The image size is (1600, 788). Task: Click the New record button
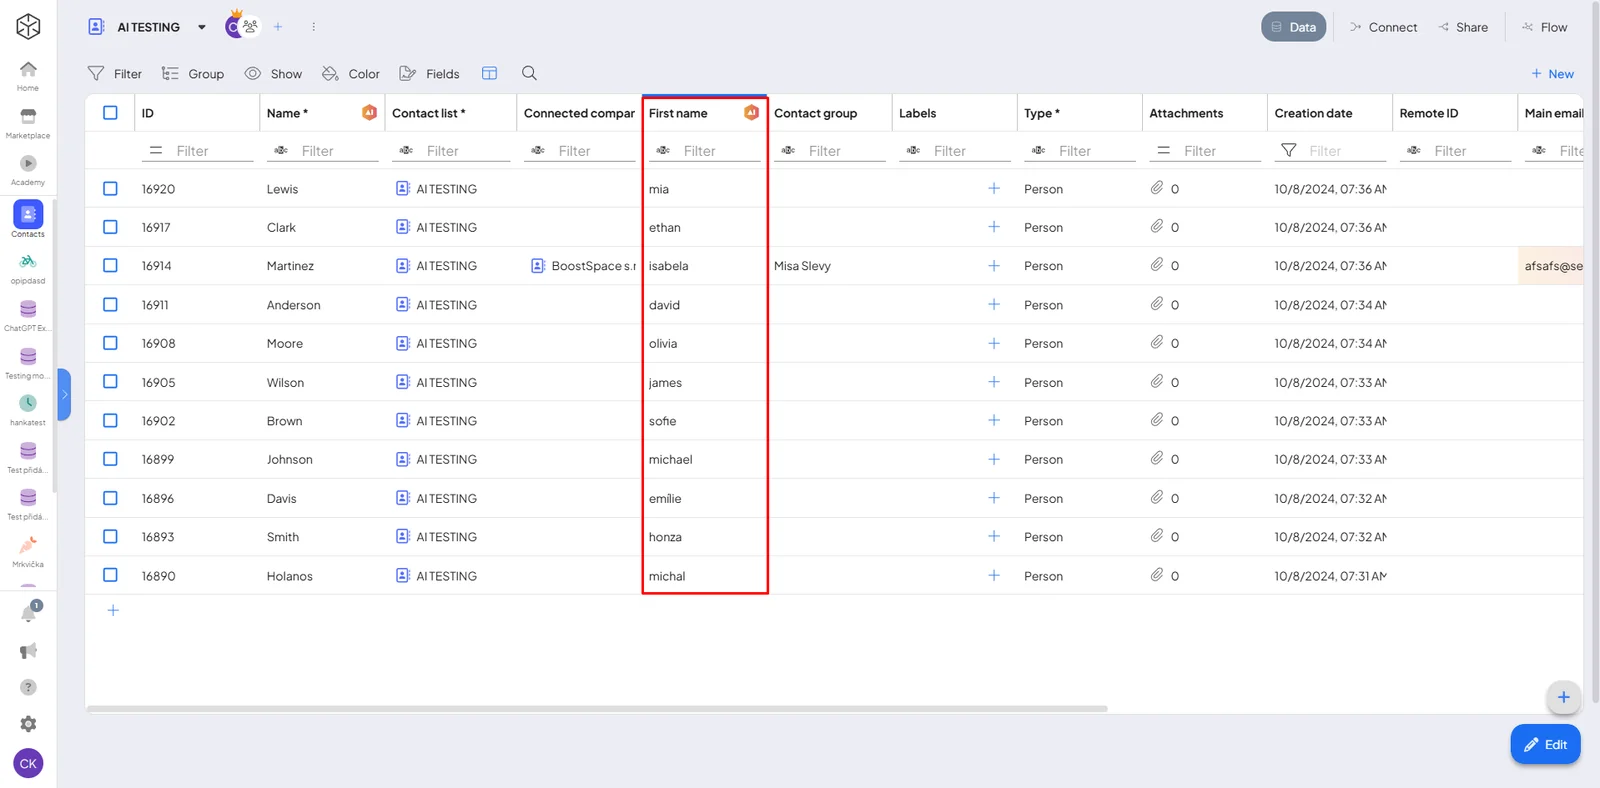(x=1552, y=73)
